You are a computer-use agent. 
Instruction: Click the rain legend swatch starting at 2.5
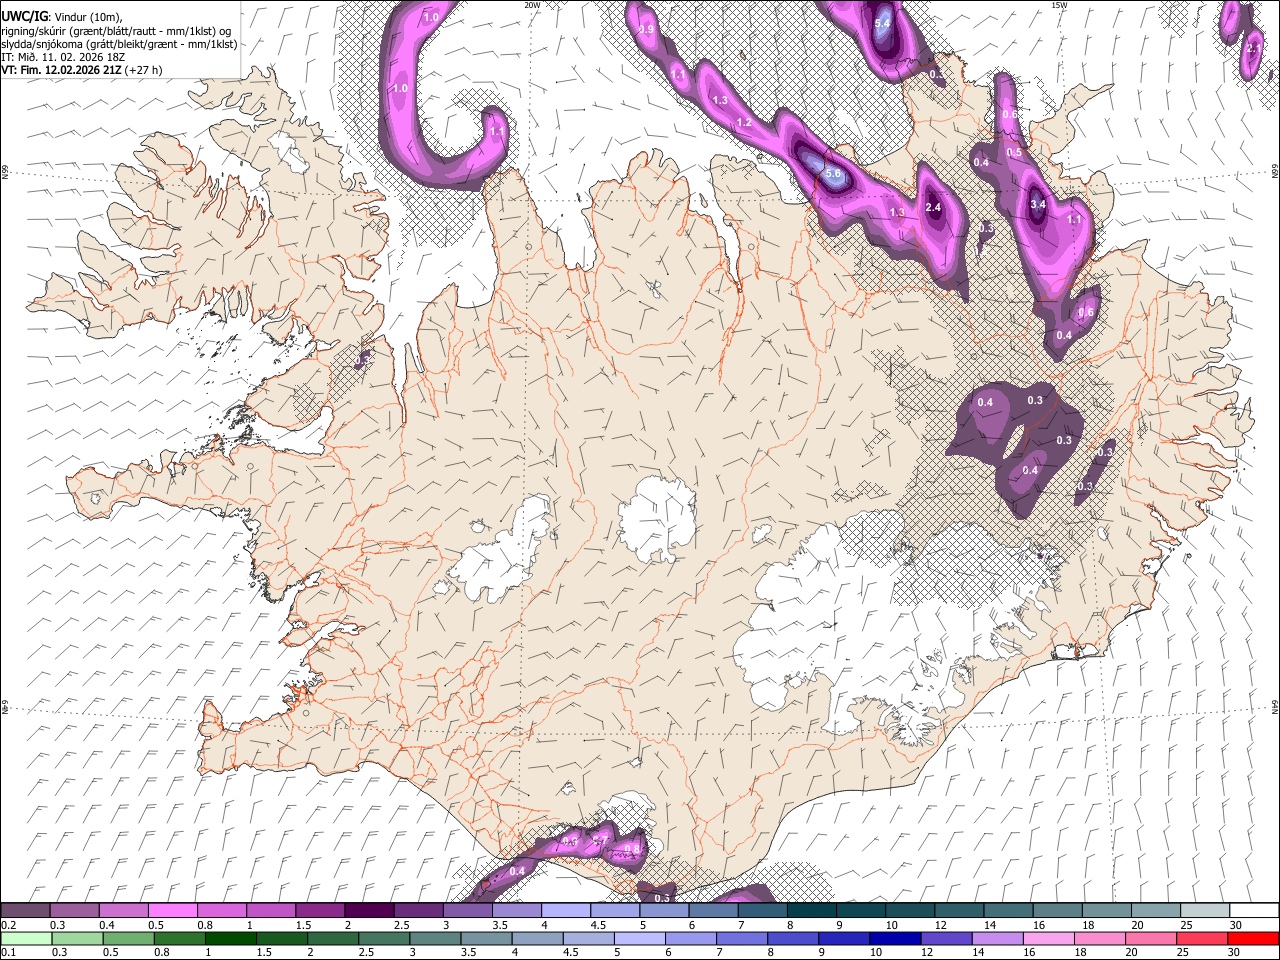coord(384,939)
